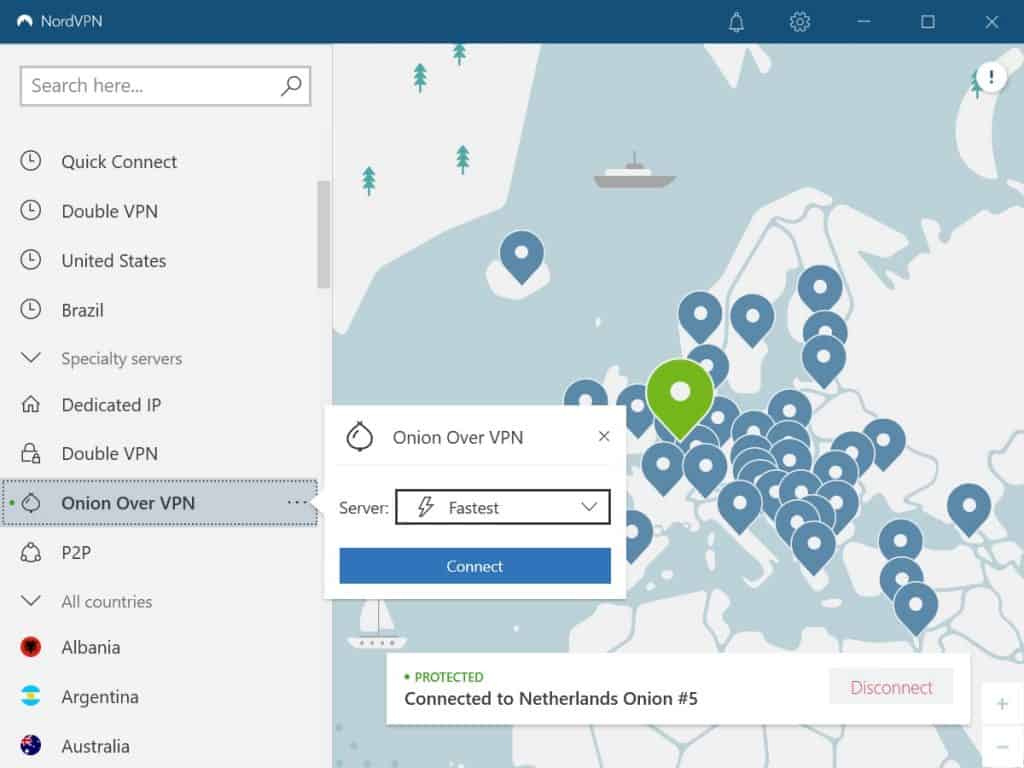
Task: Click the Albania flag icon
Action: (x=31, y=647)
